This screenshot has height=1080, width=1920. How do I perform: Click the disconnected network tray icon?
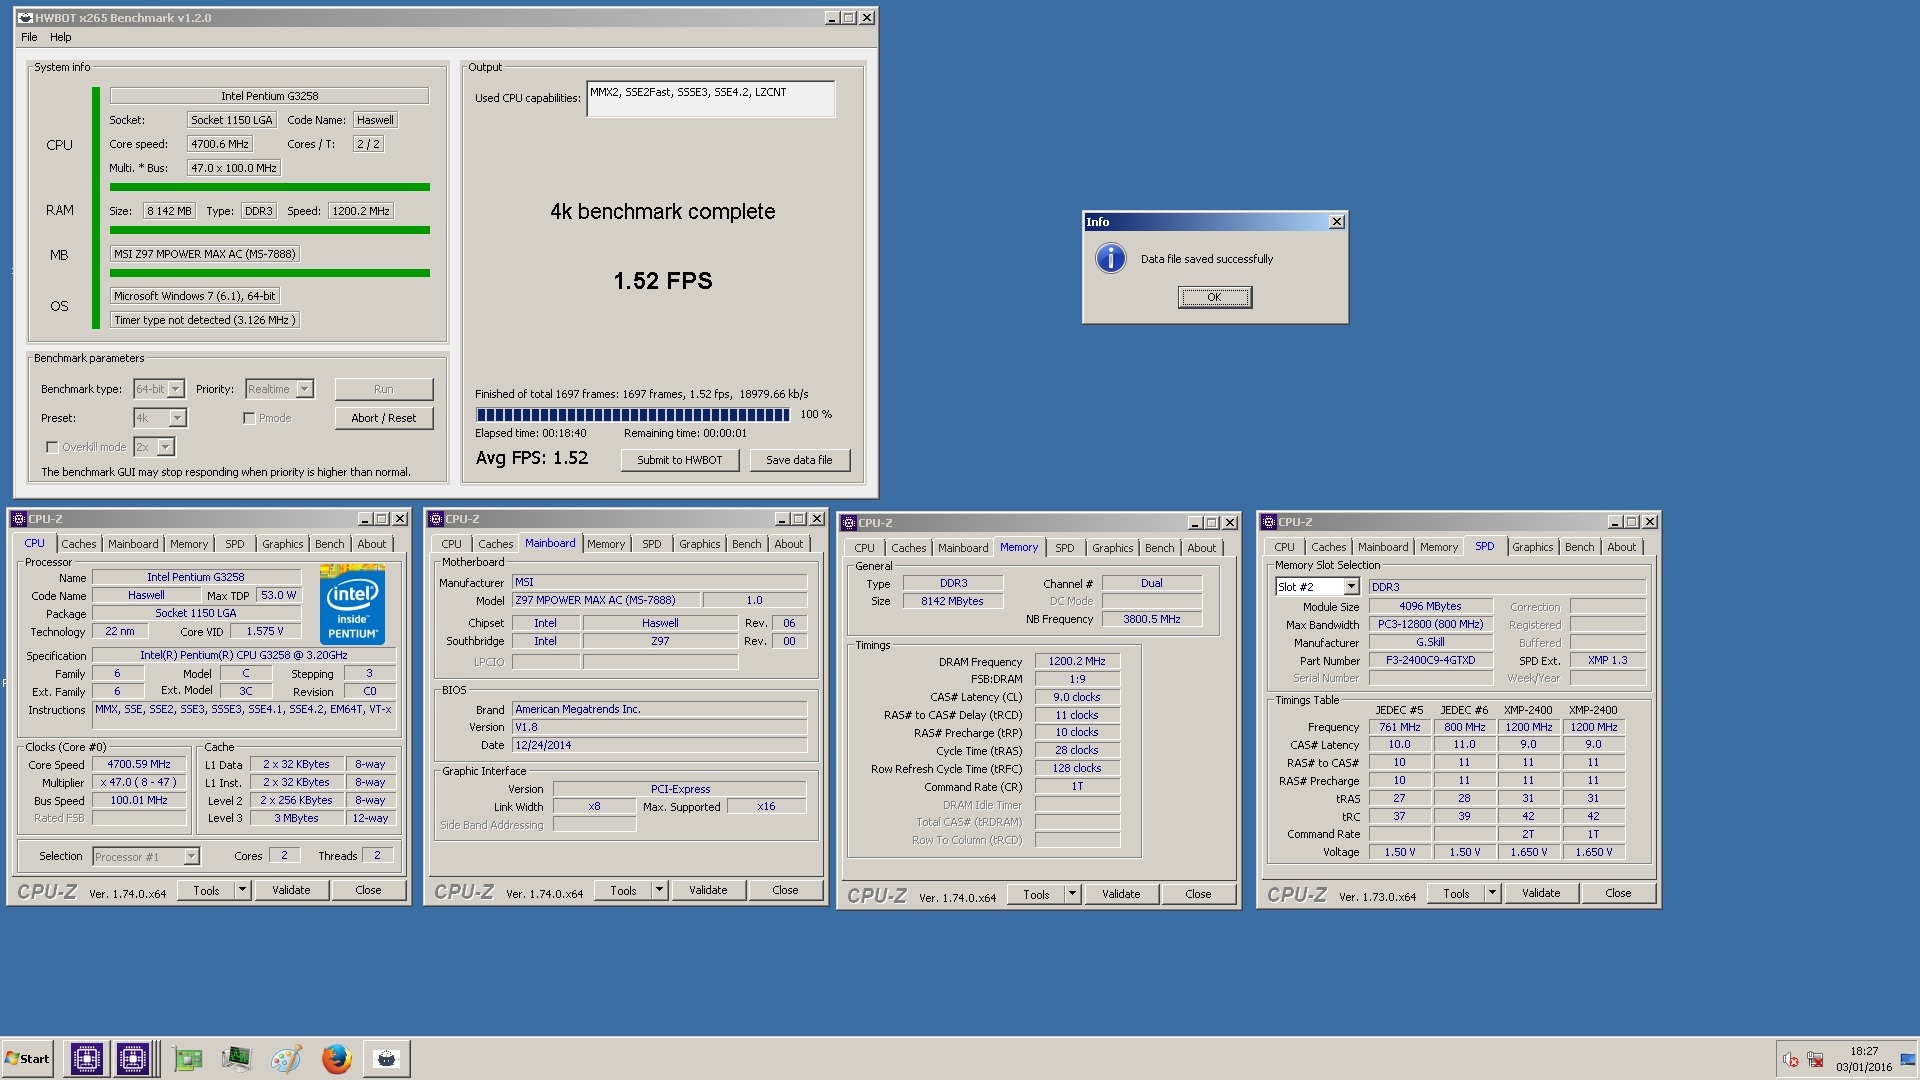(1815, 1060)
